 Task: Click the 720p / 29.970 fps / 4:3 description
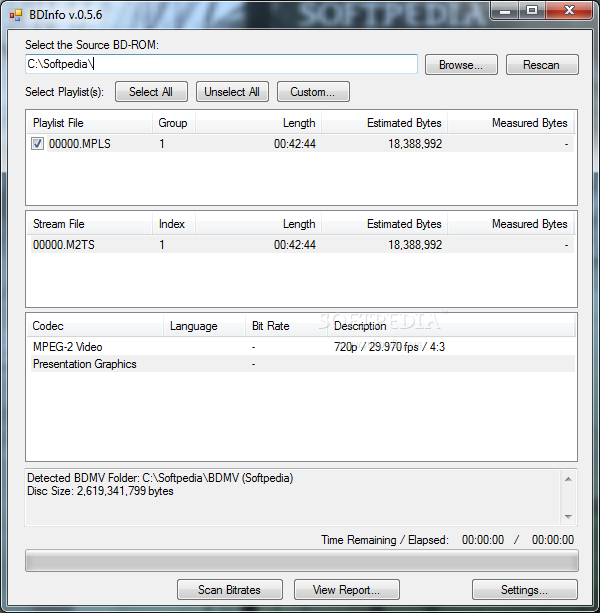tap(389, 347)
